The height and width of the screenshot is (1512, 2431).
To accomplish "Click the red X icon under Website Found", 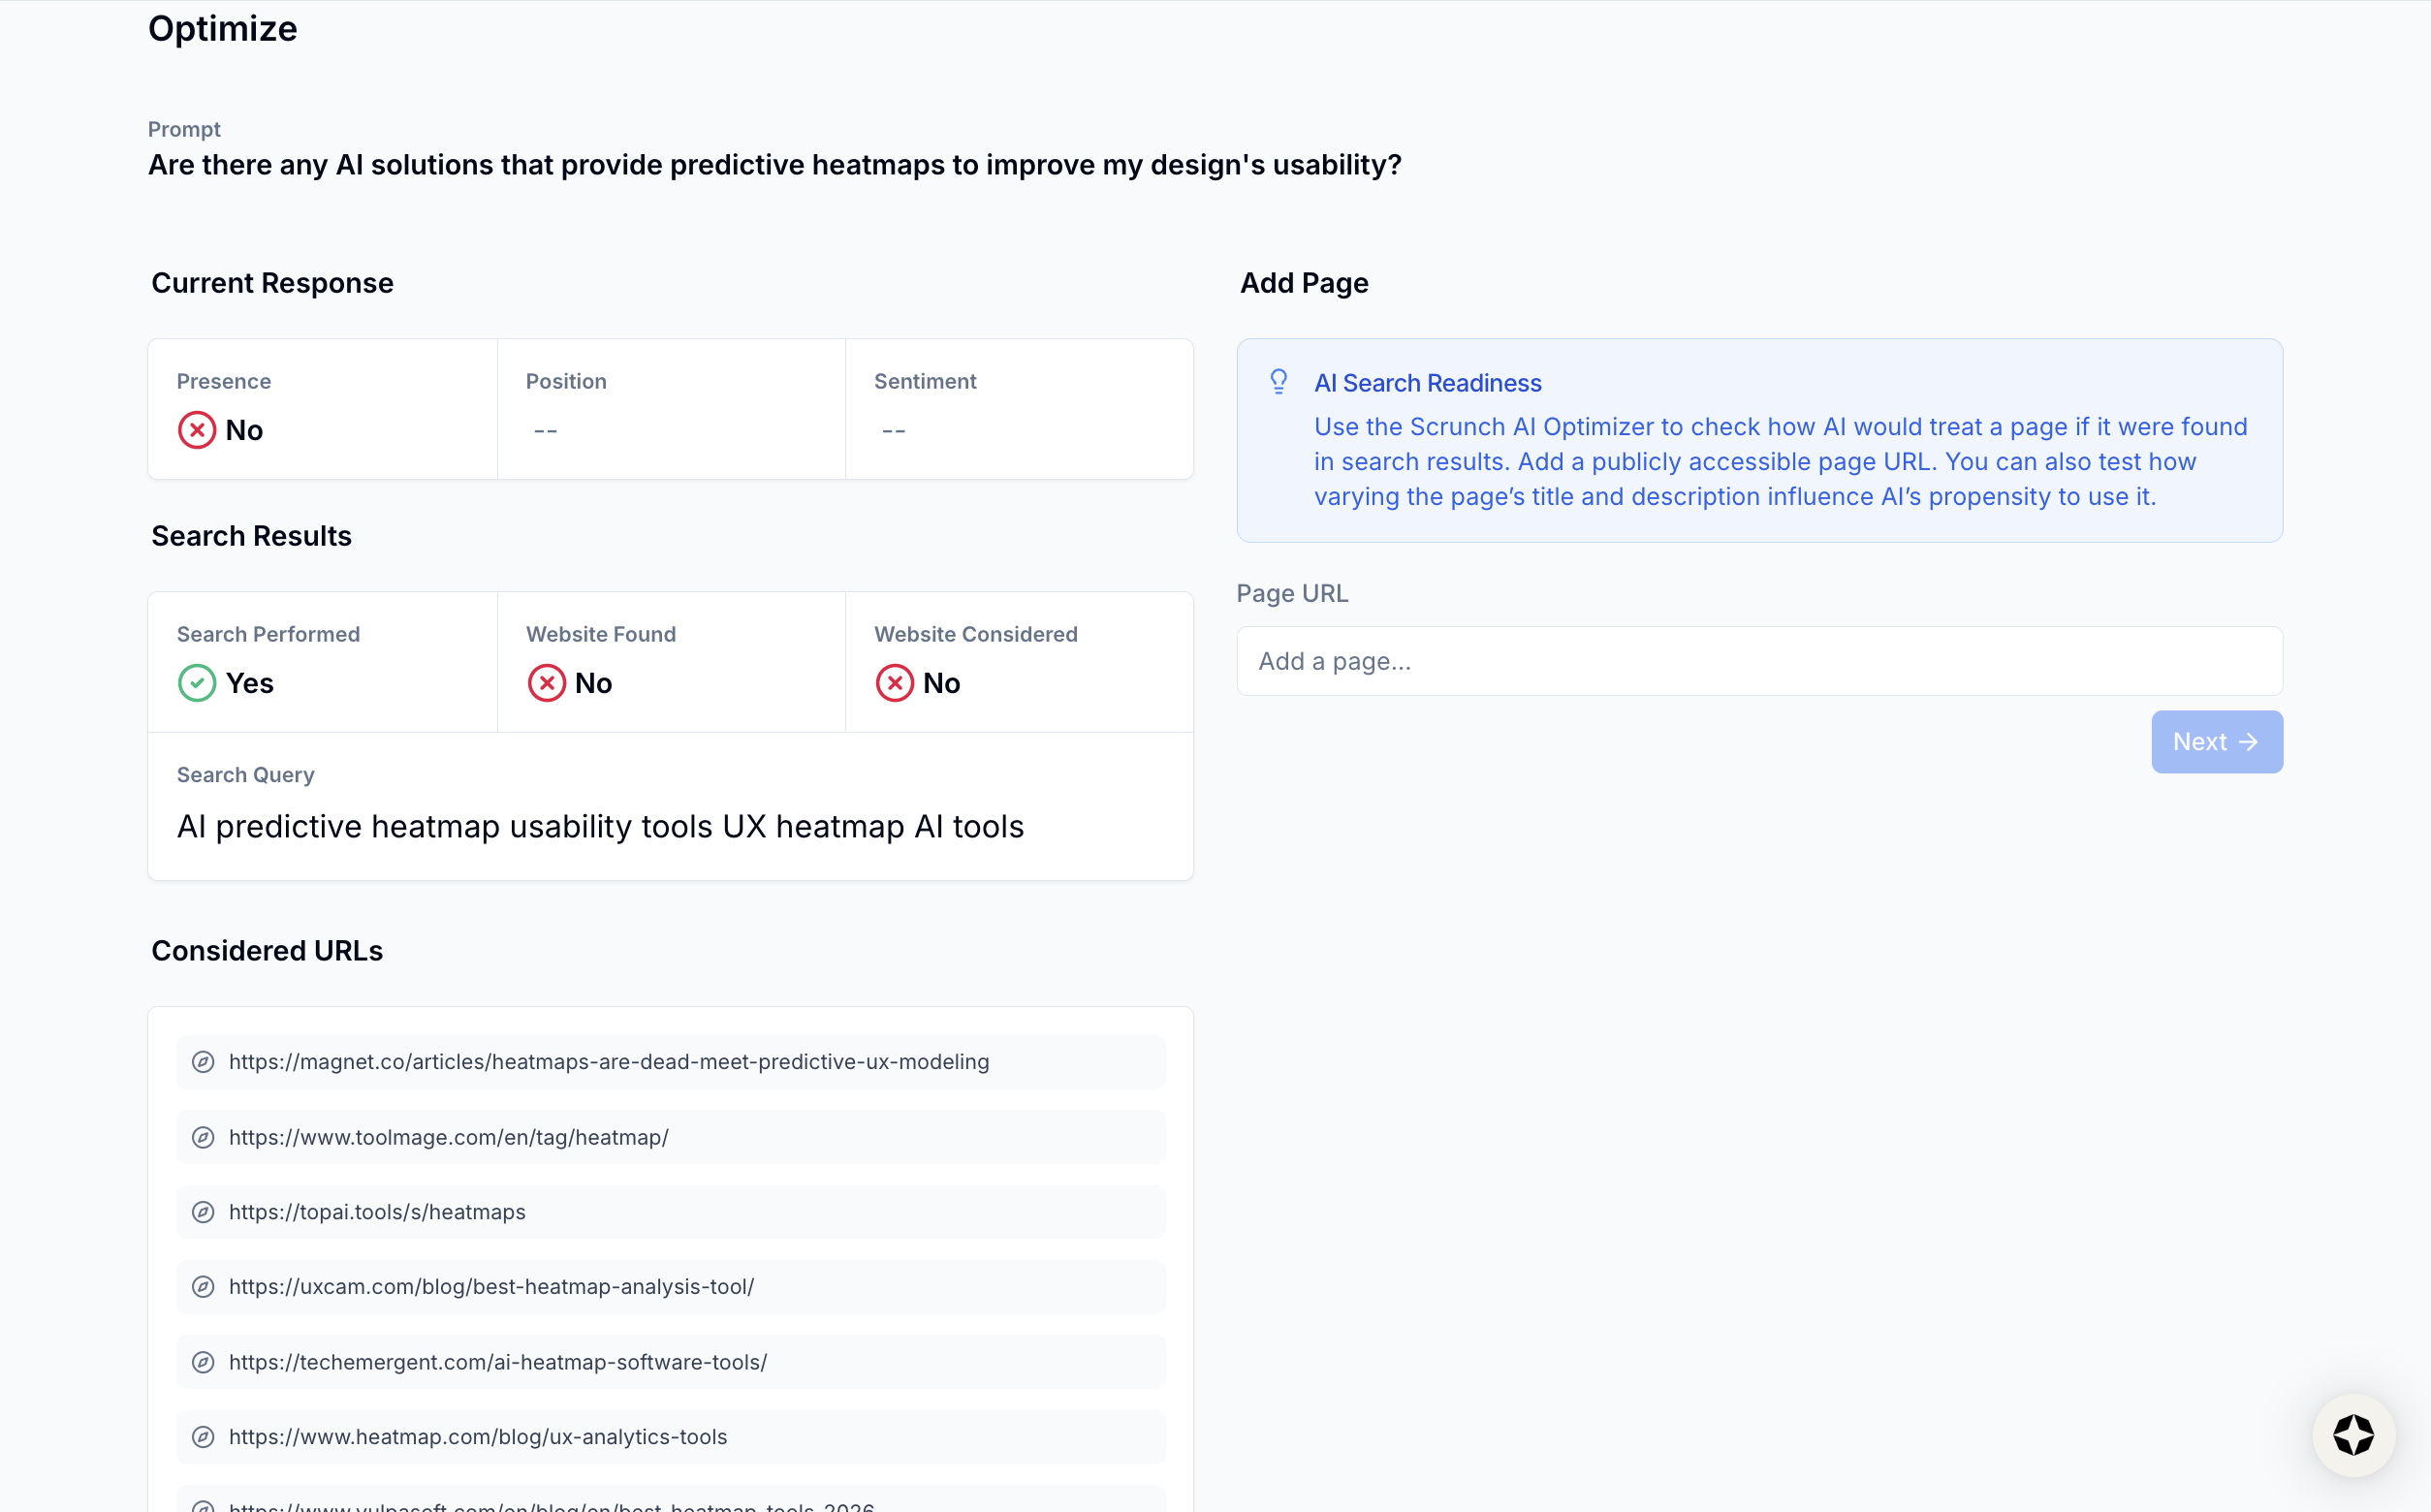I will click(x=546, y=683).
